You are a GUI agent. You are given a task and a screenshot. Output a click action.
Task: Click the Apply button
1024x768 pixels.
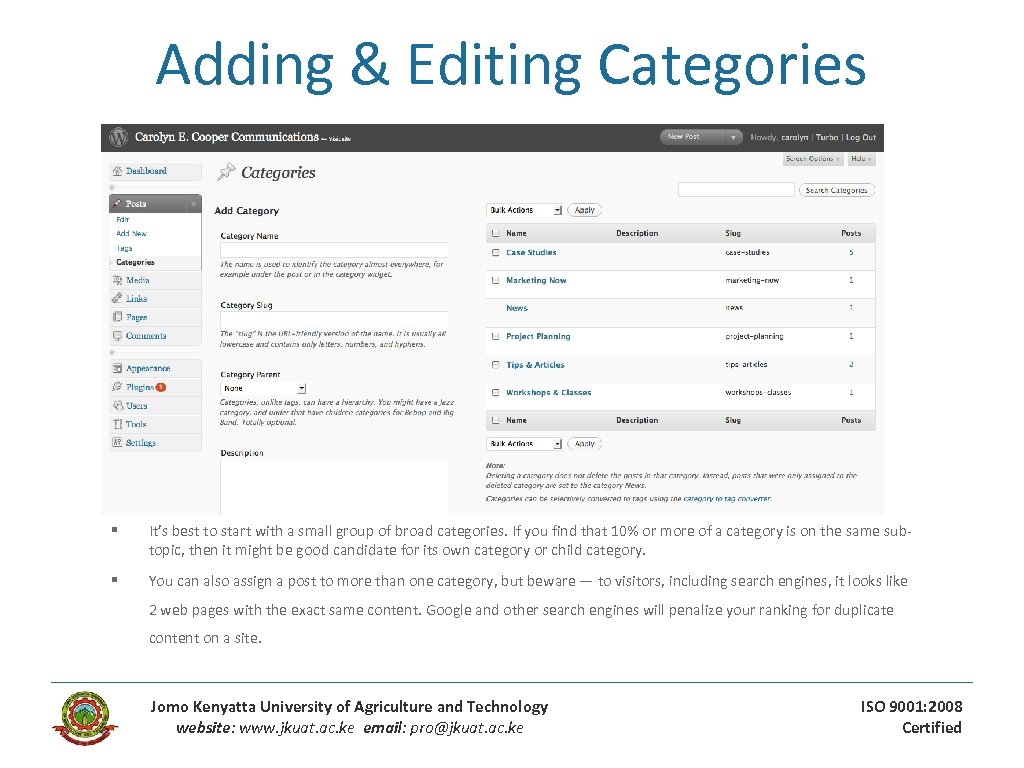[x=585, y=210]
